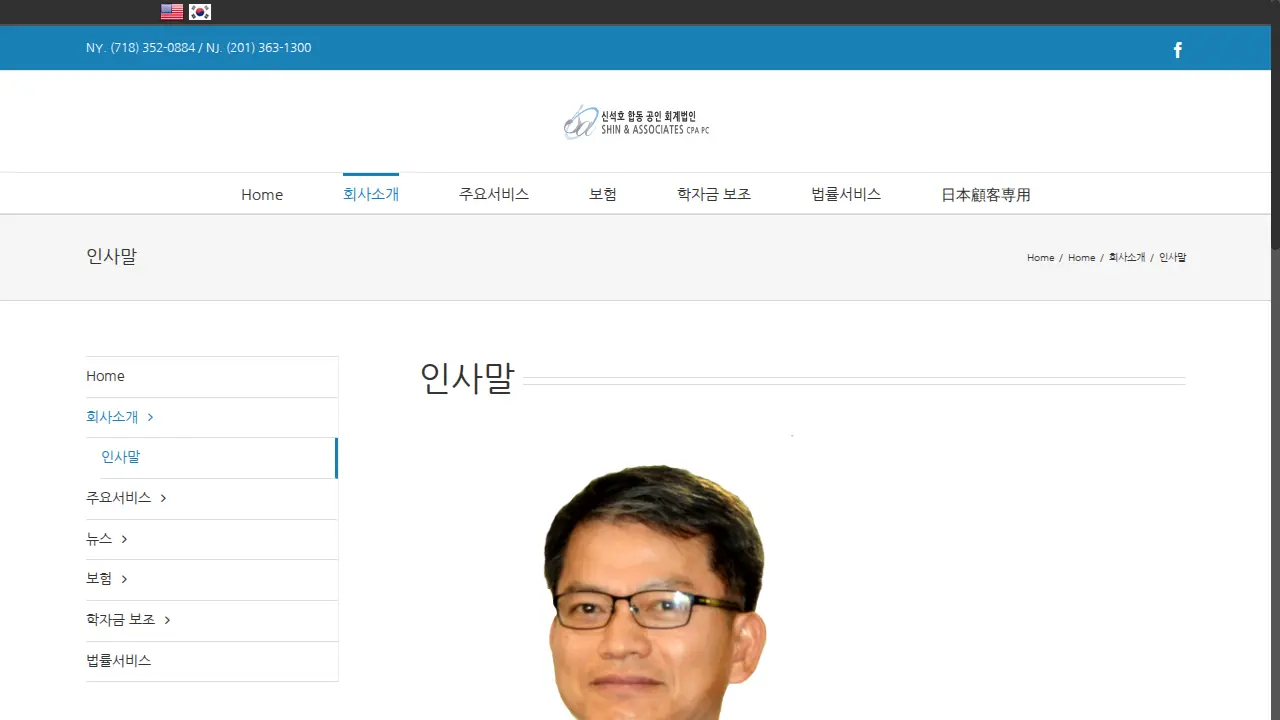The width and height of the screenshot is (1280, 720).
Task: Click the NY/NJ phone number text
Action: point(198,48)
